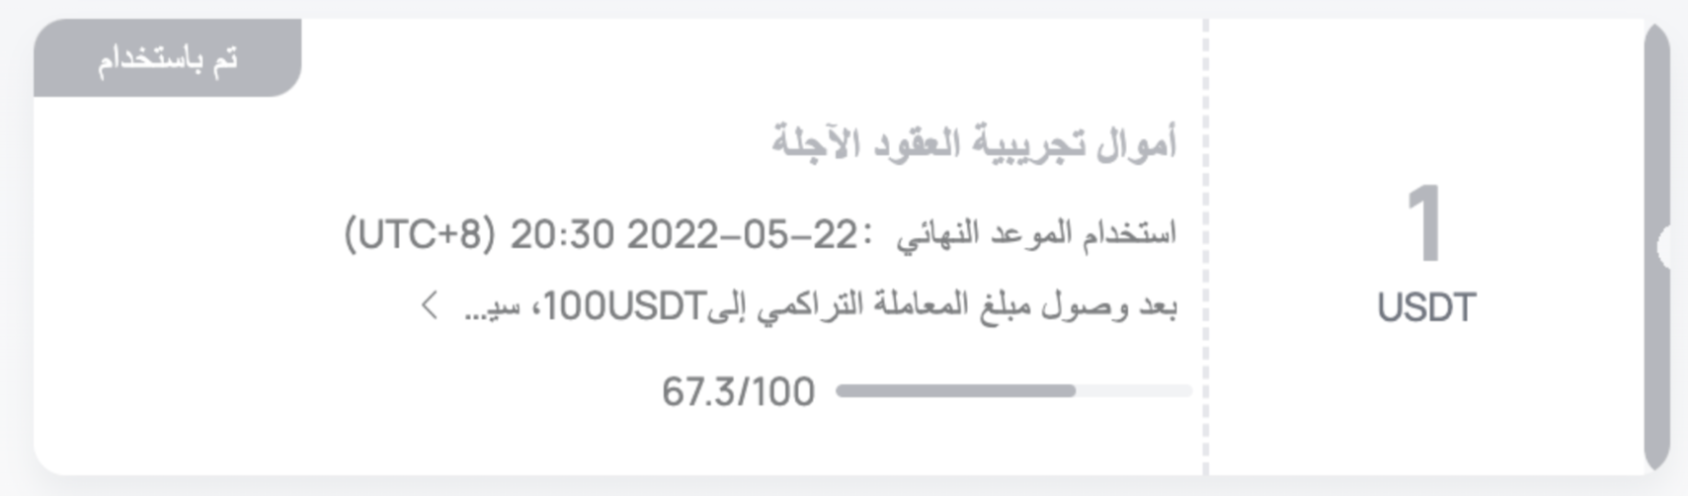
Task: Click the semicircle notch on the coupon's right edge
Action: coord(1664,248)
